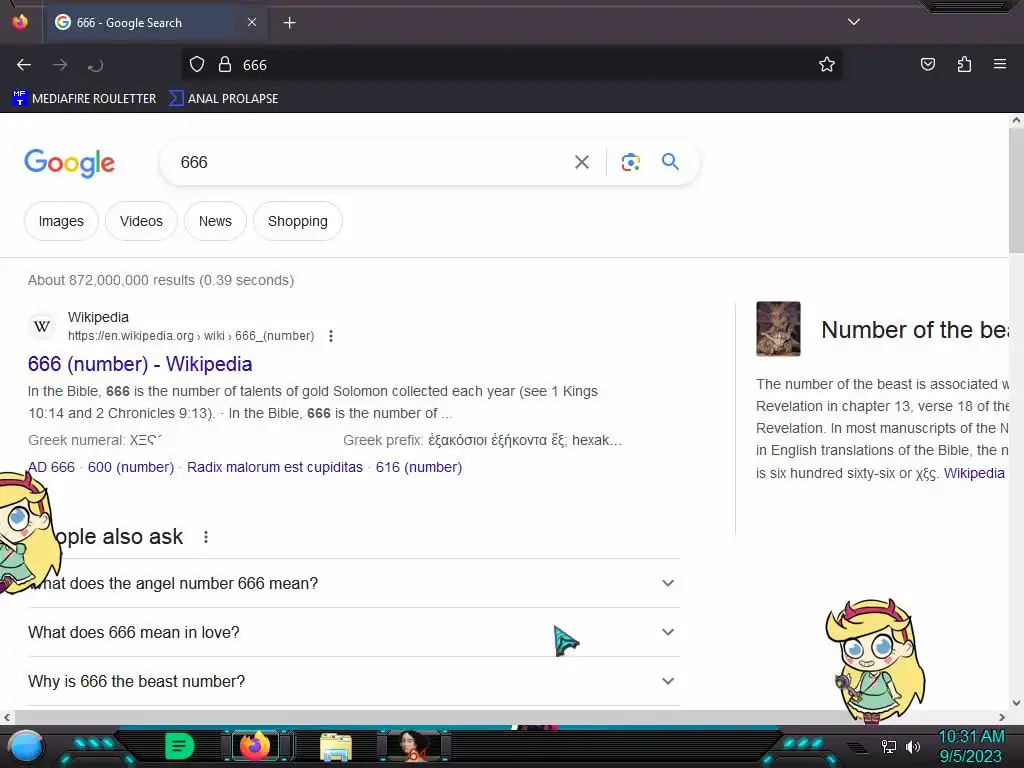Open the volume speaker tray icon

coord(913,746)
